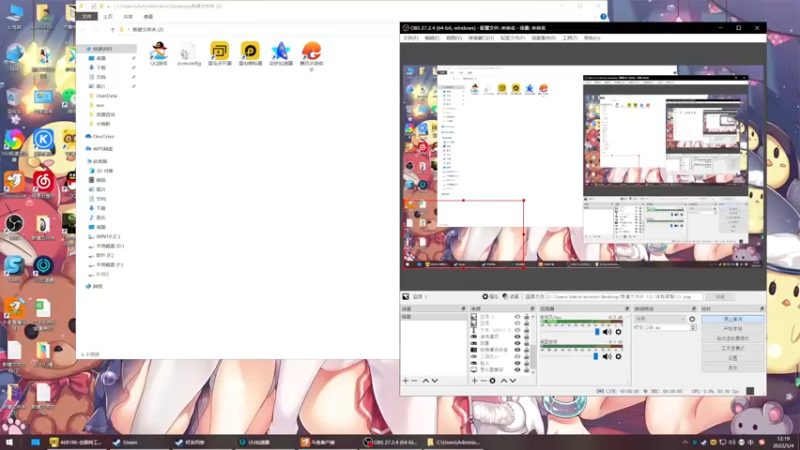Switch to 主页 tab in Explorer ribbon
This screenshot has height=450, width=800.
[x=108, y=17]
